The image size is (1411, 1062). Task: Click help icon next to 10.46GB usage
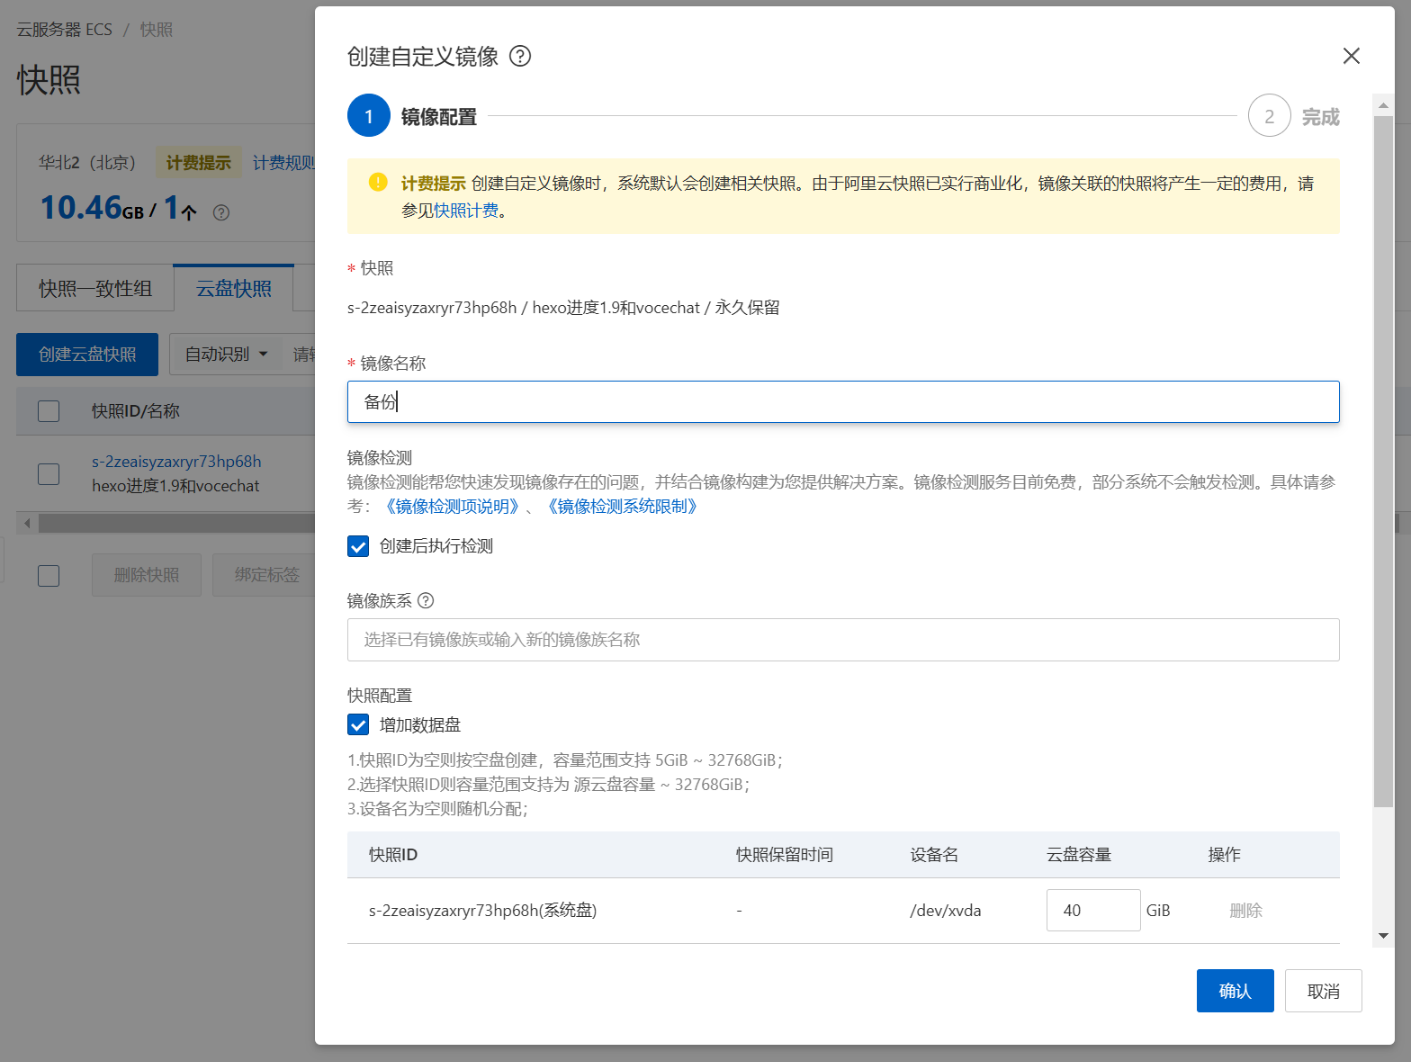(222, 212)
